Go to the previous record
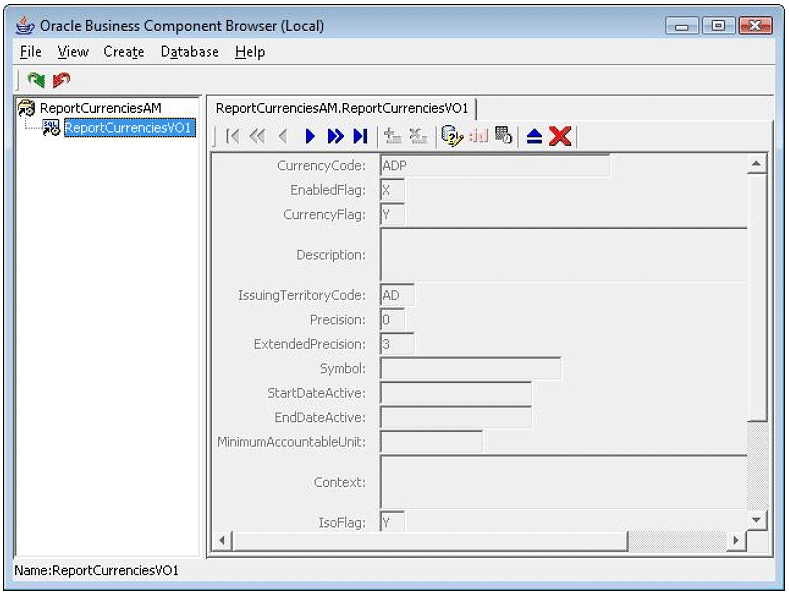The image size is (789, 595). (x=283, y=136)
